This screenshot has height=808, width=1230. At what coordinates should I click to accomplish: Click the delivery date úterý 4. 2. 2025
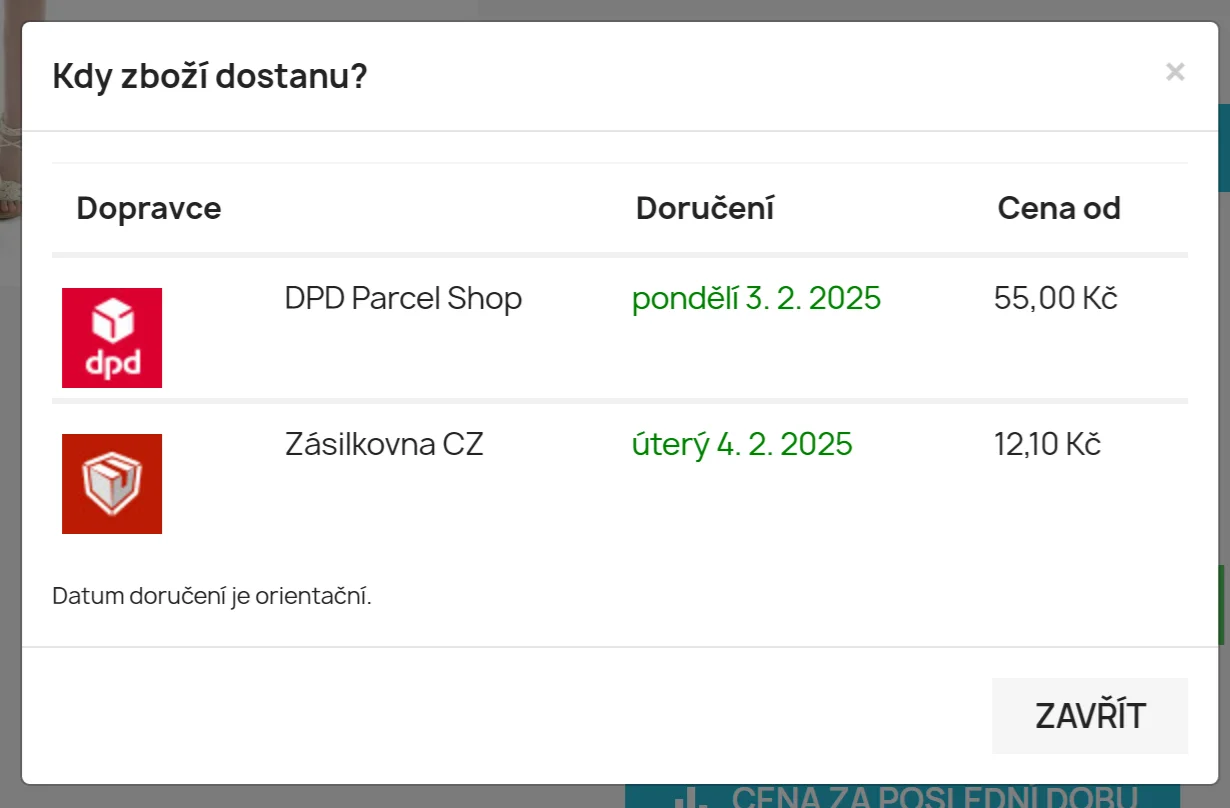(742, 444)
